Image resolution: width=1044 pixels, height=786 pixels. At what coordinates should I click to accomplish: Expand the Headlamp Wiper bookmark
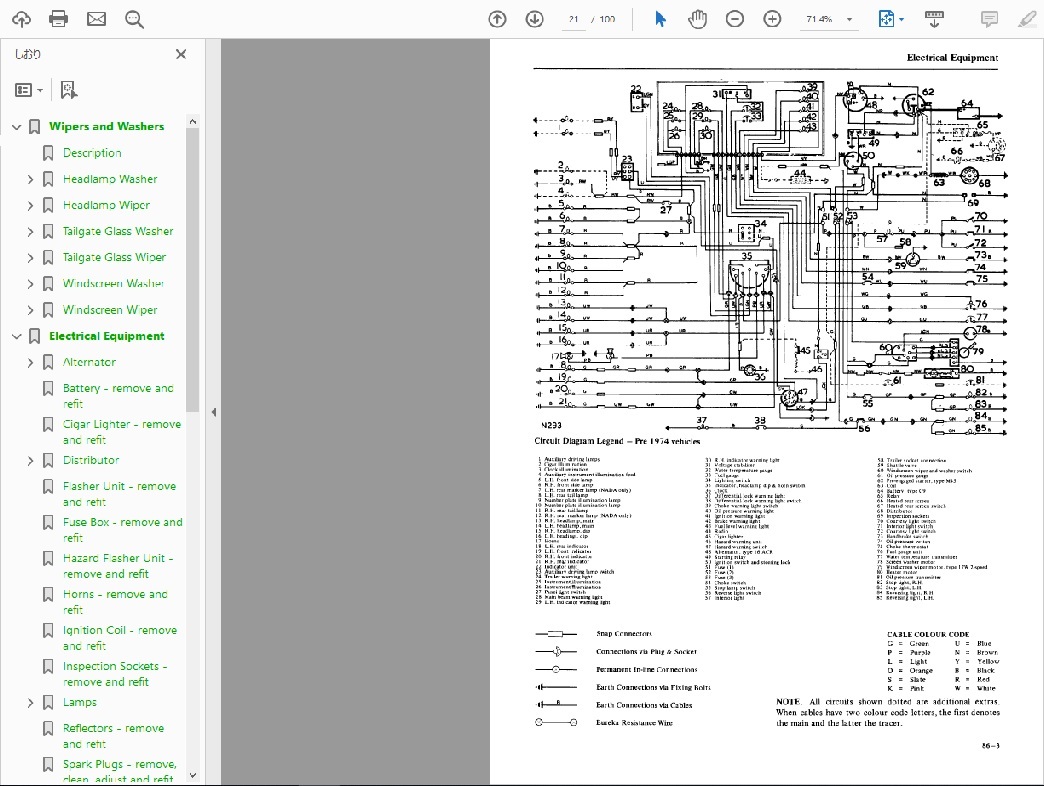pos(30,205)
